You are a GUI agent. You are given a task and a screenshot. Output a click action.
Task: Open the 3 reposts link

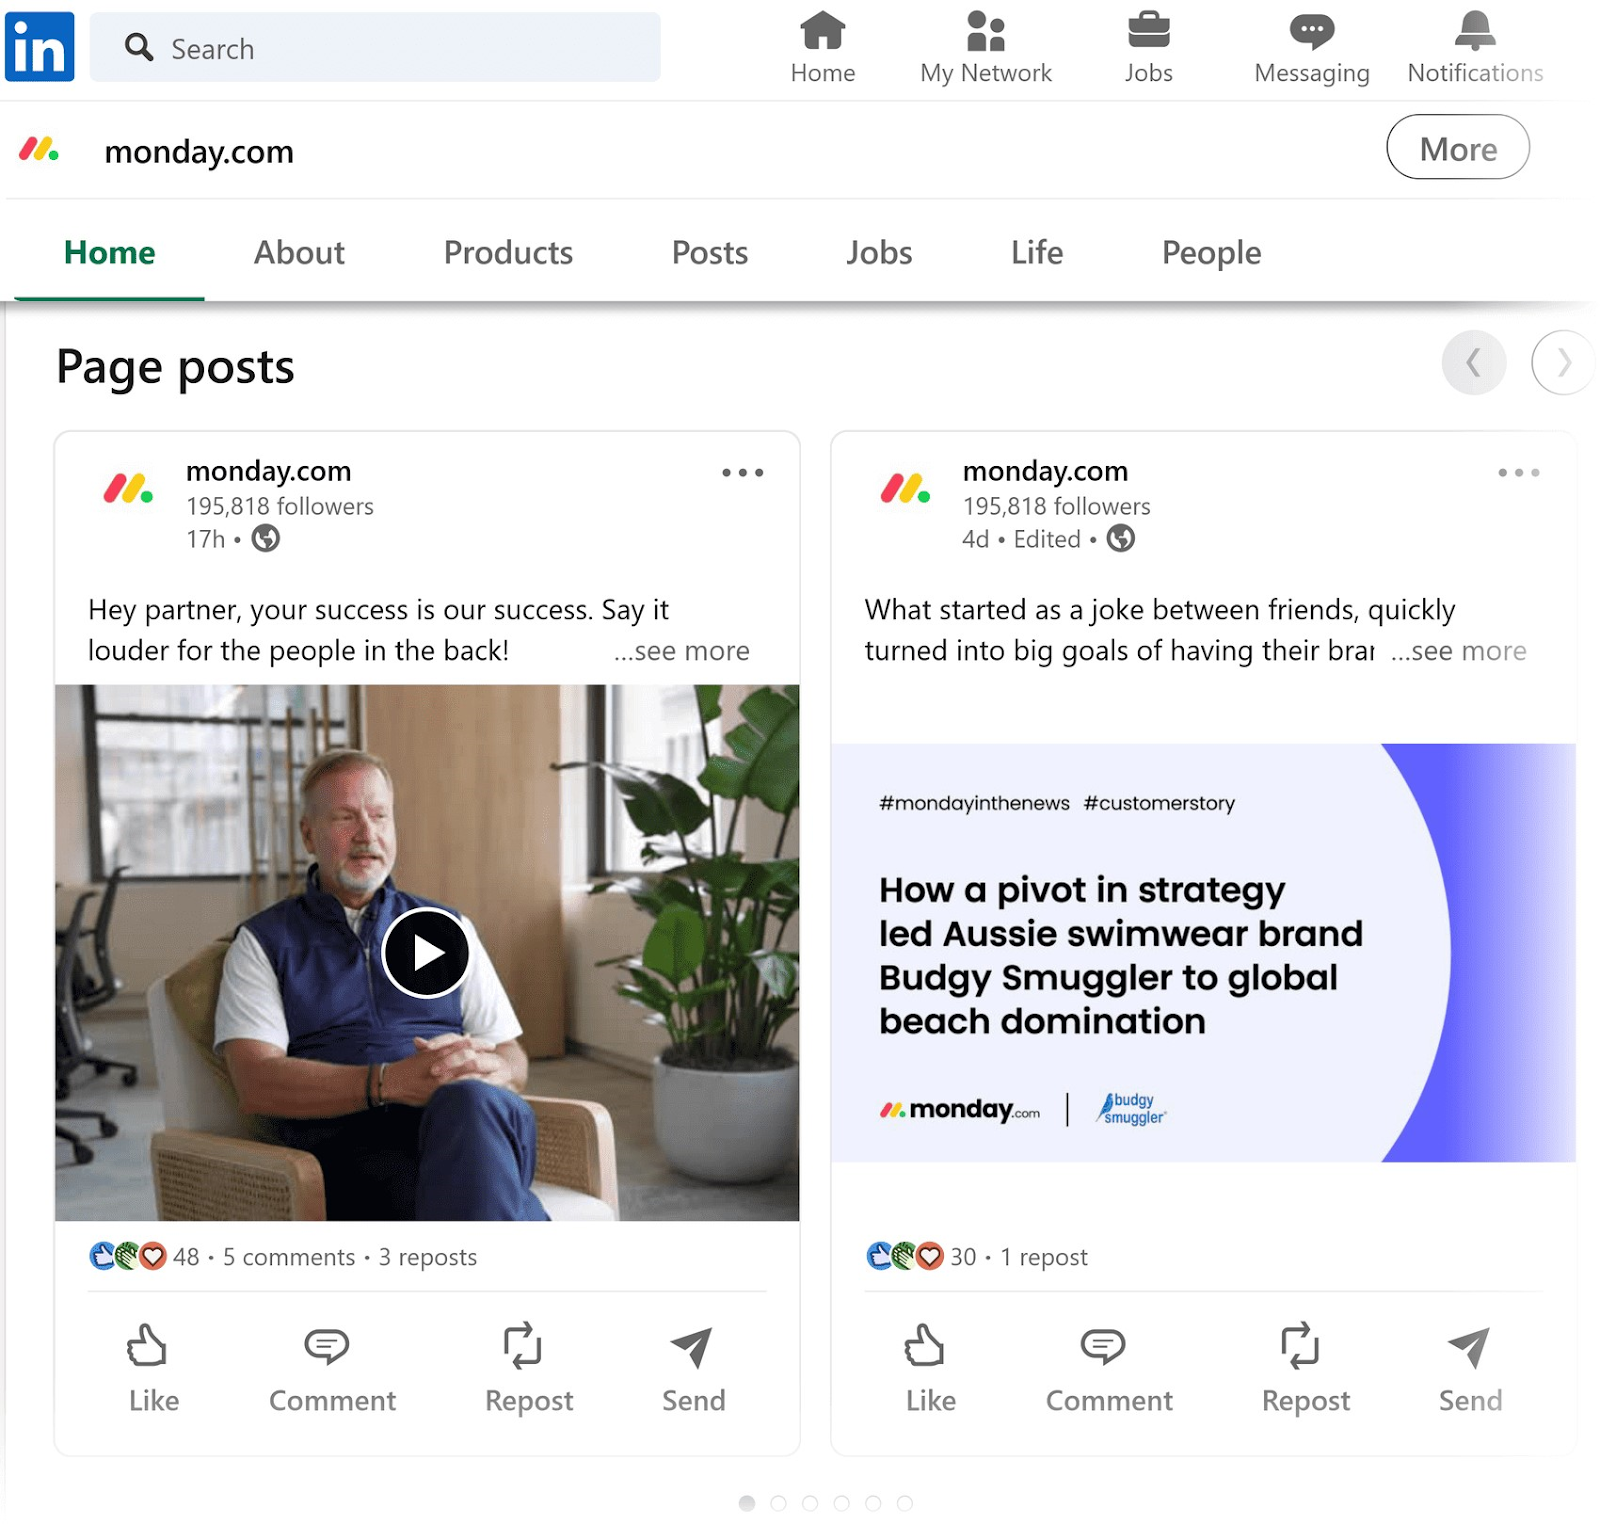pyautogui.click(x=427, y=1257)
